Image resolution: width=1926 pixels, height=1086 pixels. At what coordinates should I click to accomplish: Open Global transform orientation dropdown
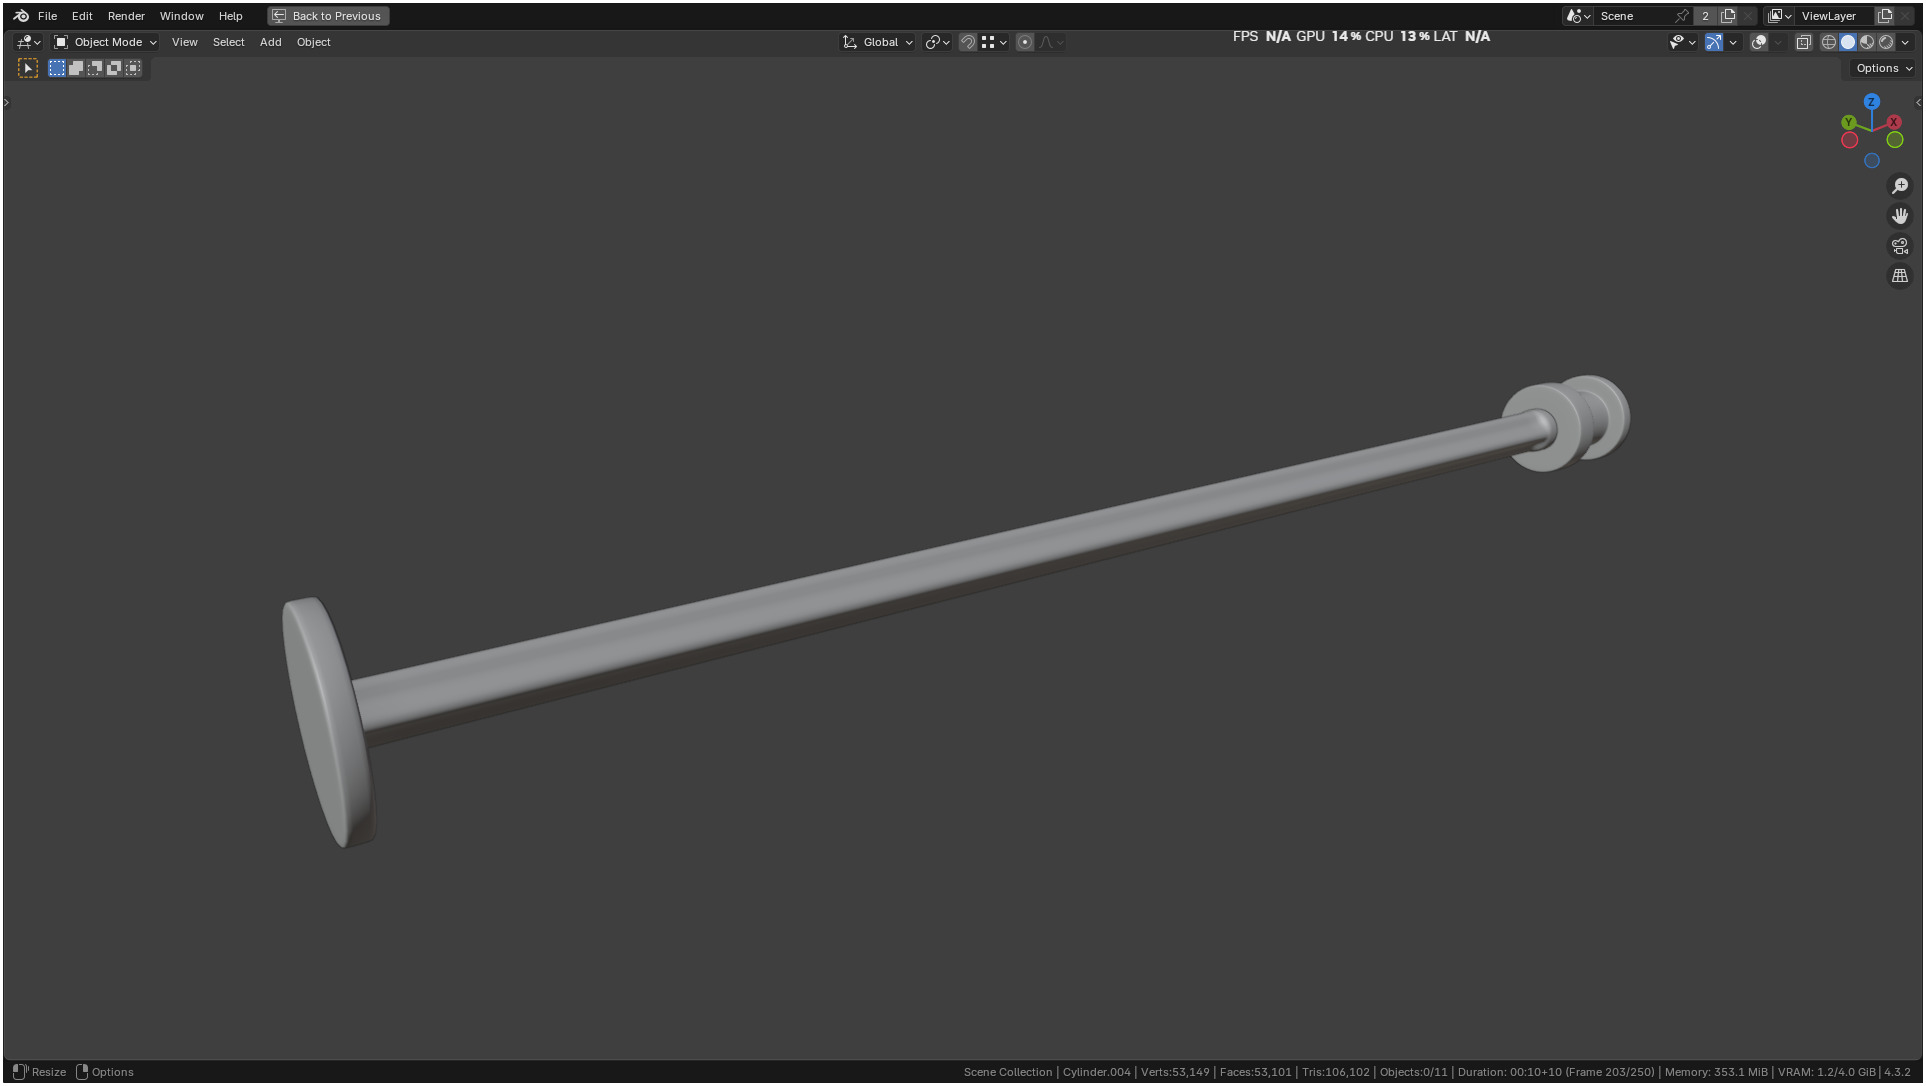879,42
